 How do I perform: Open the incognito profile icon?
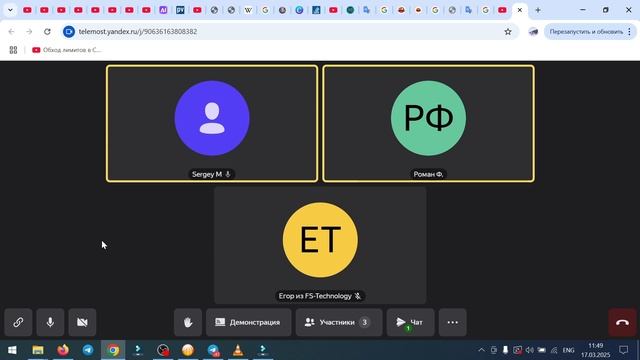533,31
